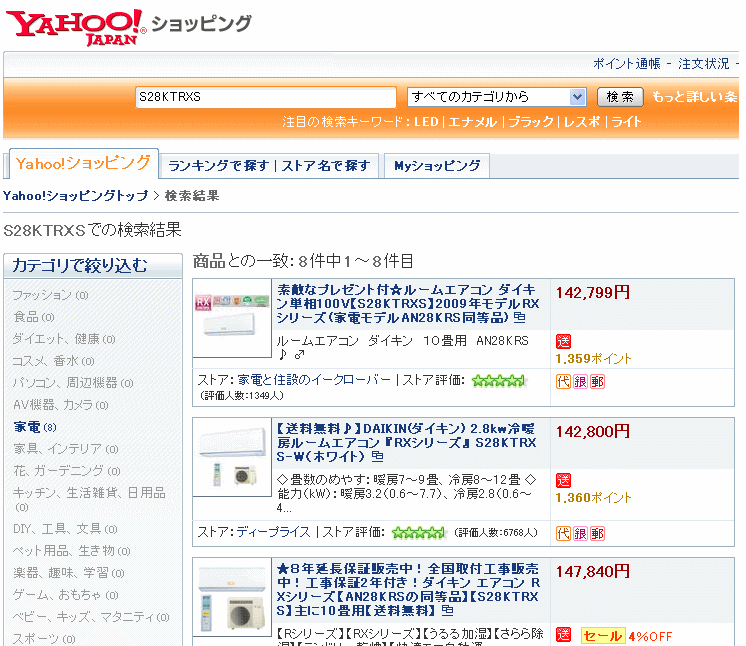This screenshot has width=746, height=646.
Task: Open the 注文状況 order status link
Action: coord(704,64)
